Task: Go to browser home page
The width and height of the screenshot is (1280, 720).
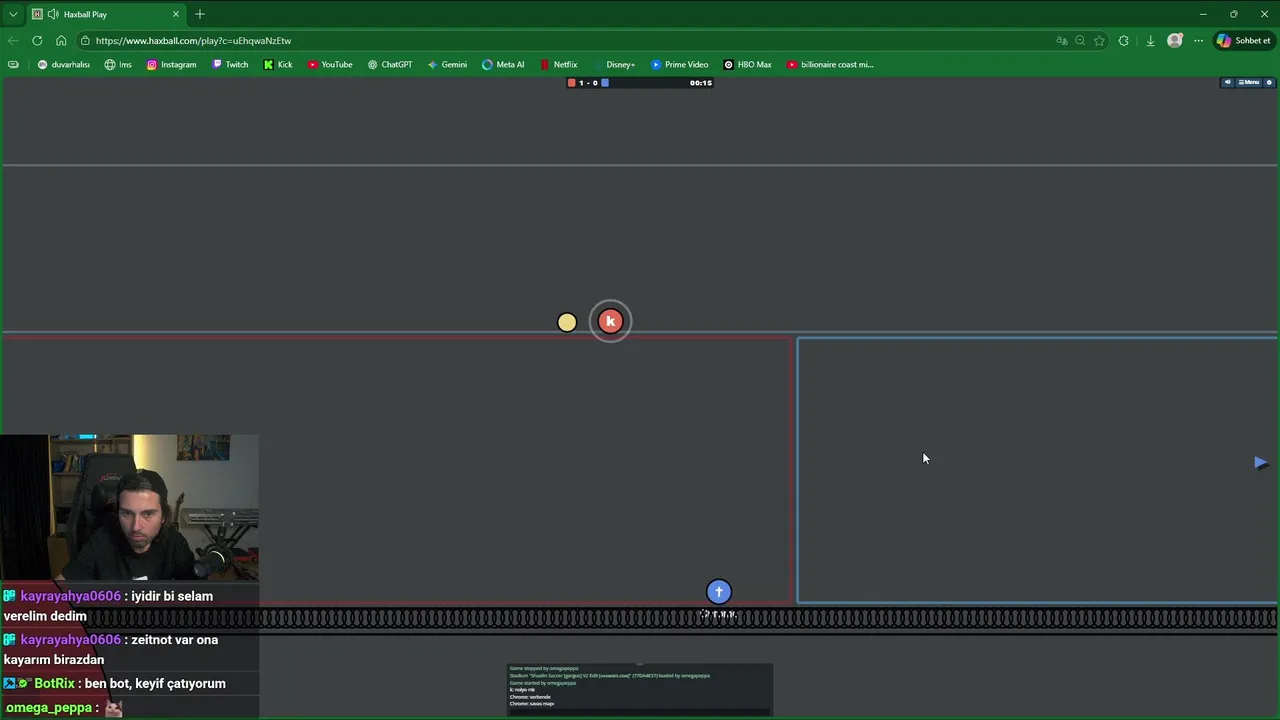Action: point(61,41)
